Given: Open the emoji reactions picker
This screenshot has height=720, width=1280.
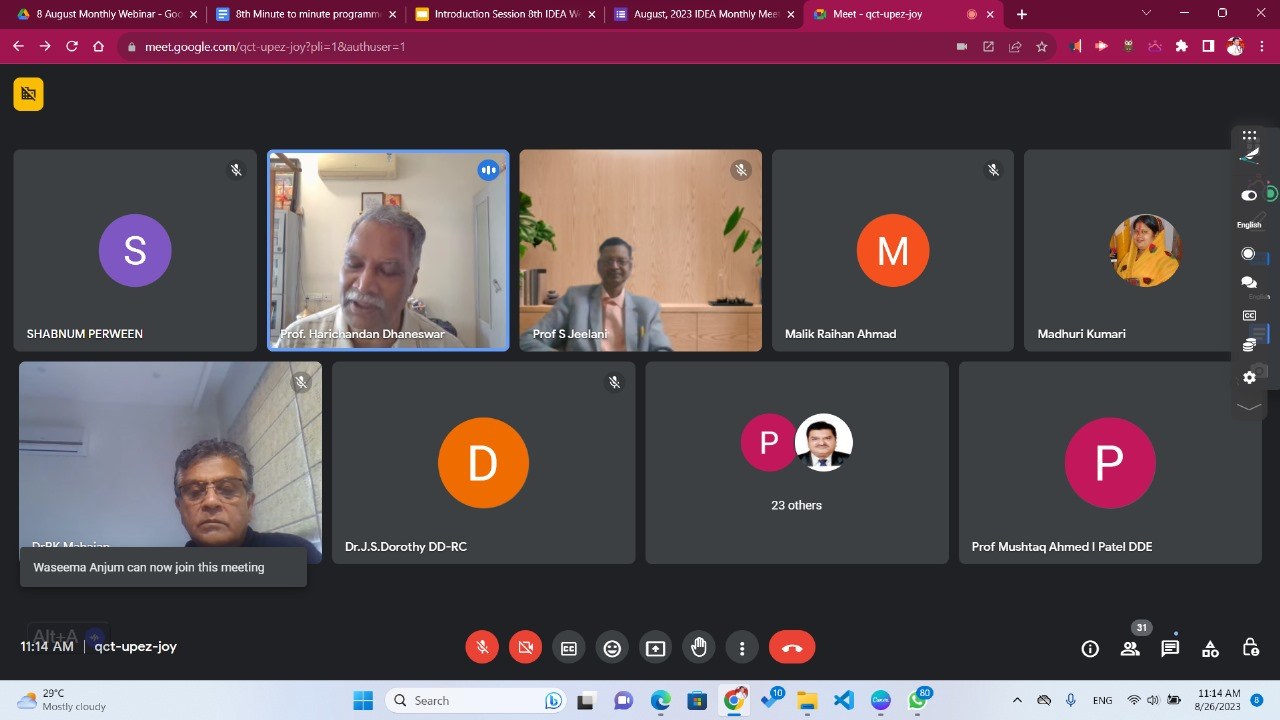Looking at the screenshot, I should [x=612, y=648].
